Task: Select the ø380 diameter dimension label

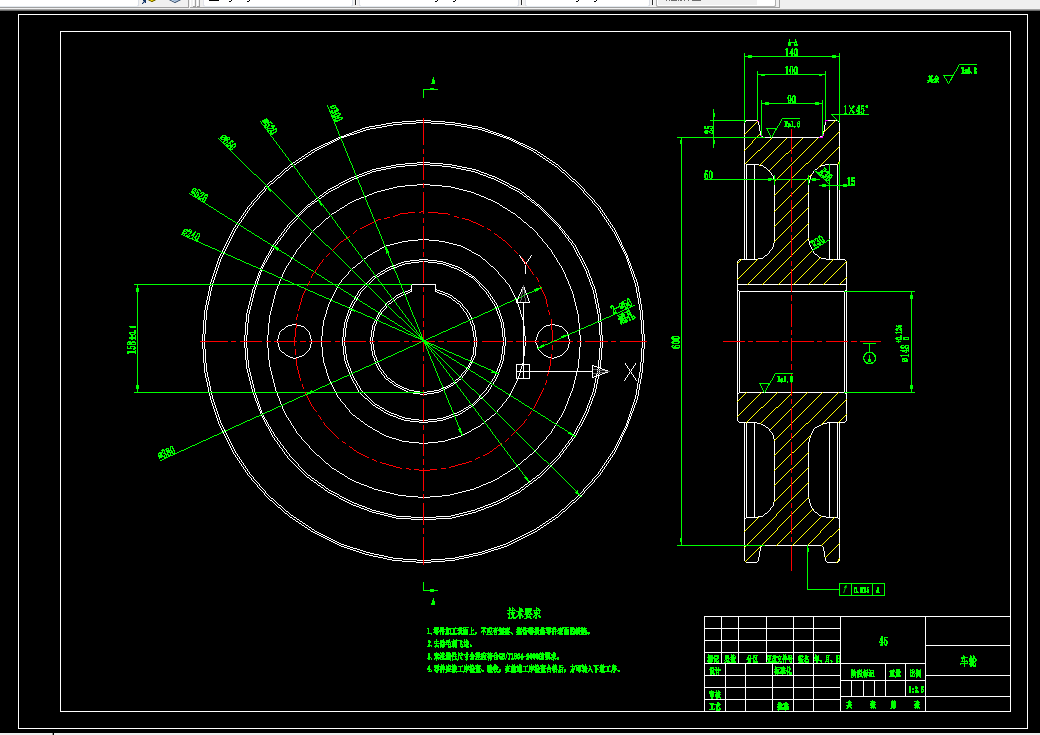Action: pos(167,454)
